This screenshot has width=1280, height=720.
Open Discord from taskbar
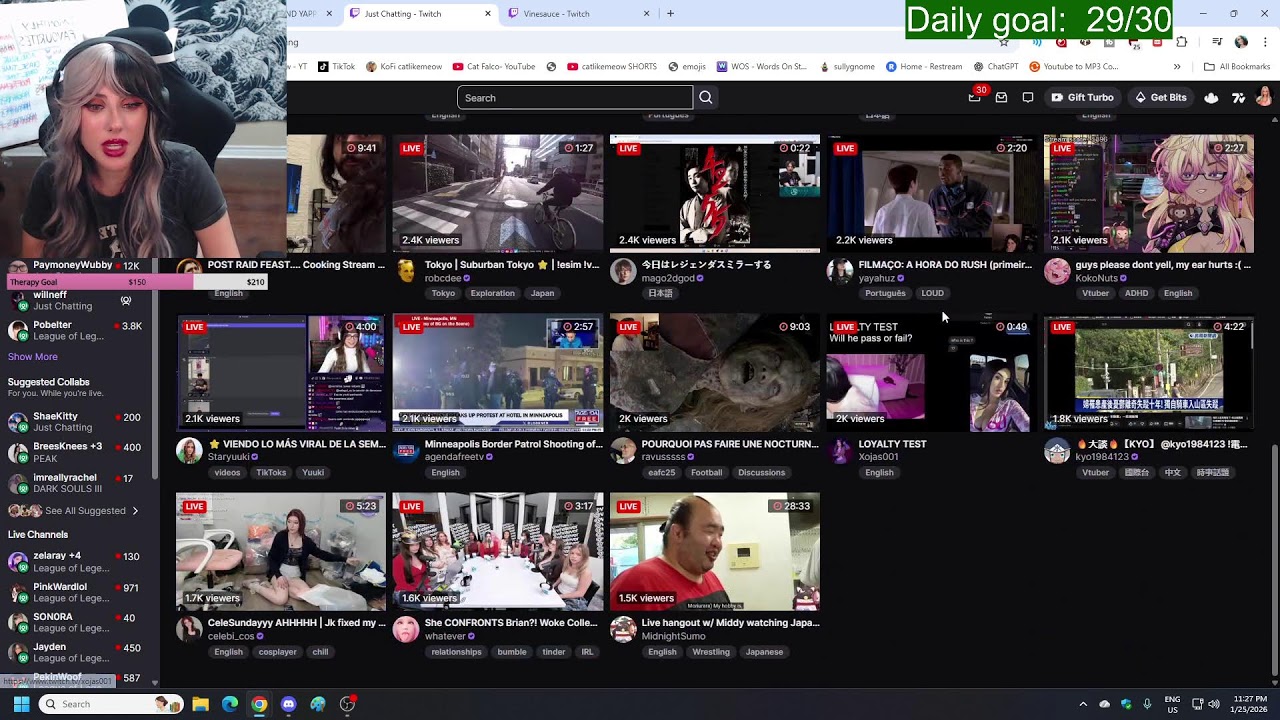(289, 704)
